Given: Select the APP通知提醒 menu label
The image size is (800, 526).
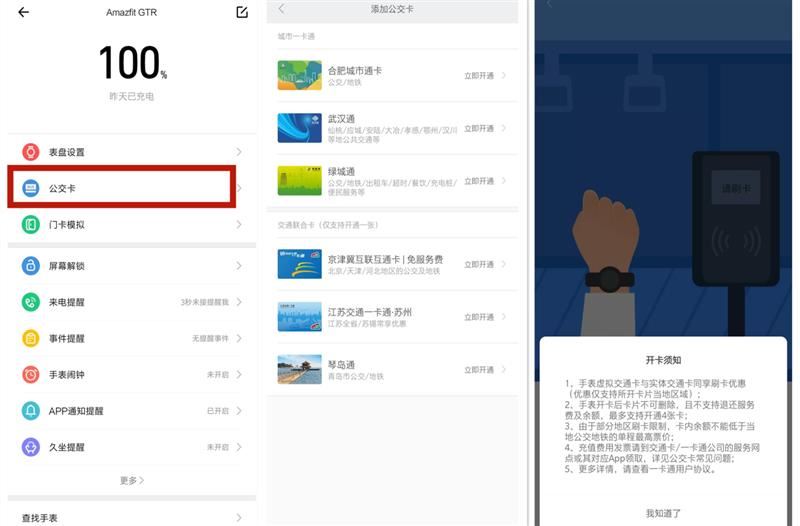Looking at the screenshot, I should pyautogui.click(x=76, y=411).
